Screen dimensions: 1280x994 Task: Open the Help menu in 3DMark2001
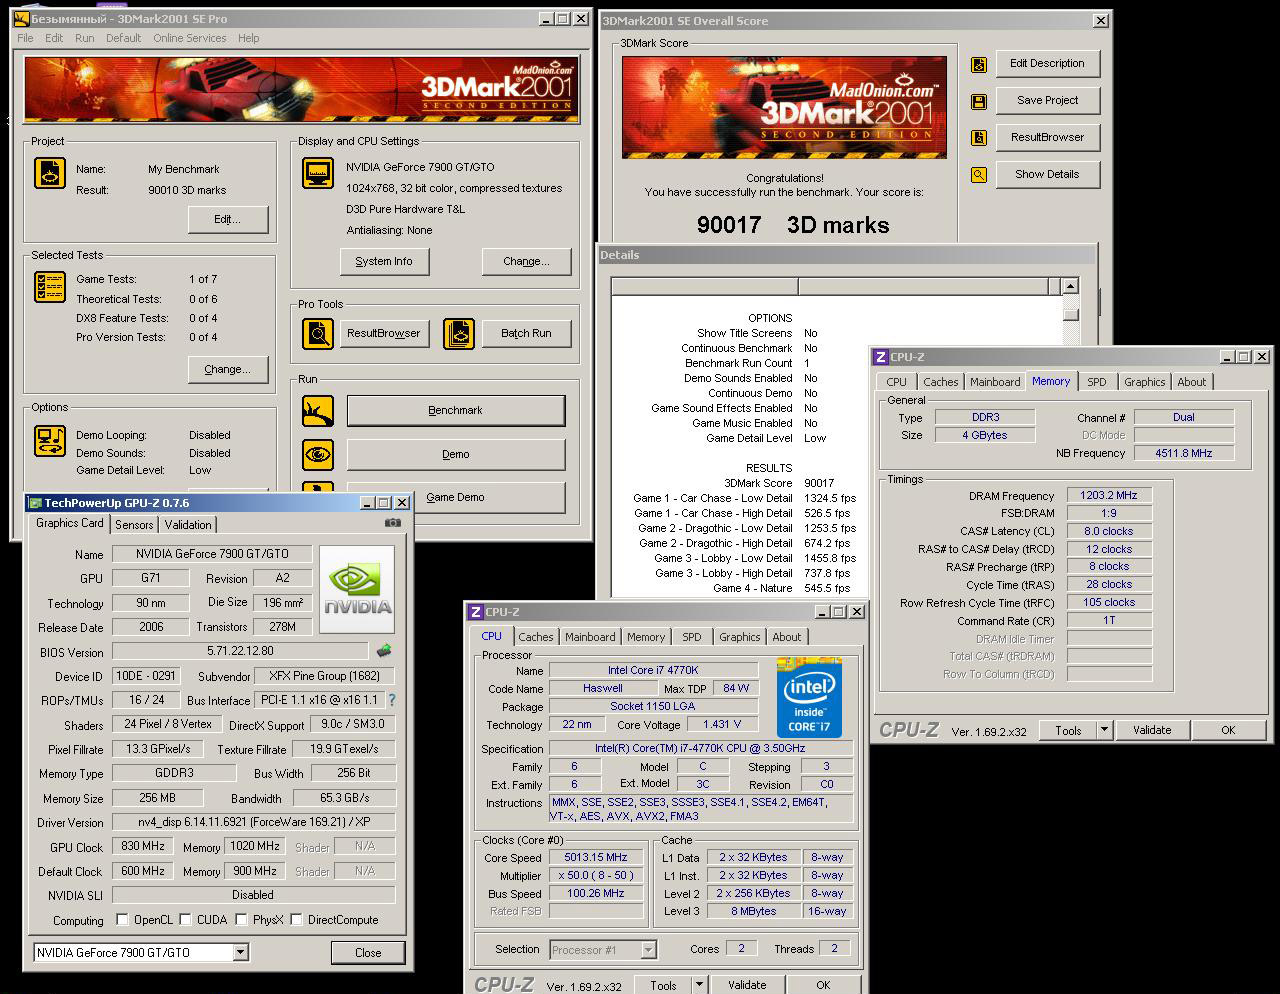click(249, 38)
